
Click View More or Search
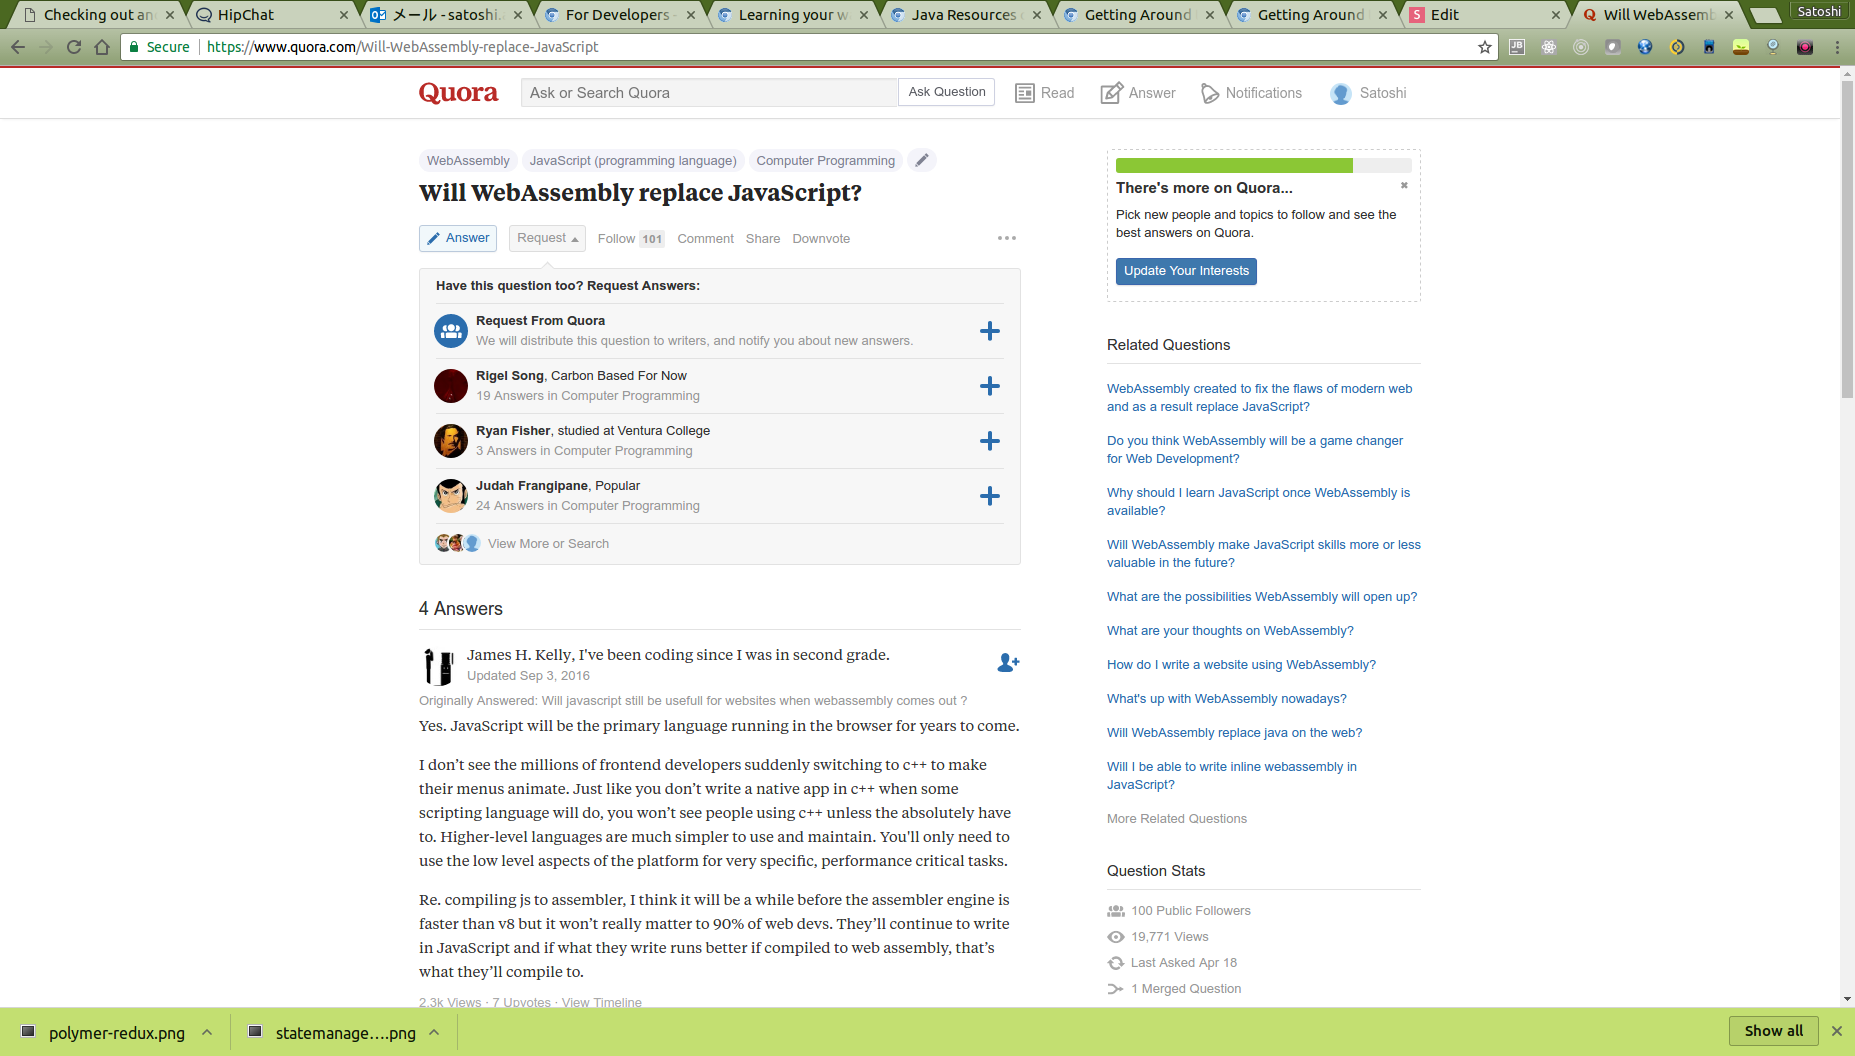pyautogui.click(x=548, y=544)
